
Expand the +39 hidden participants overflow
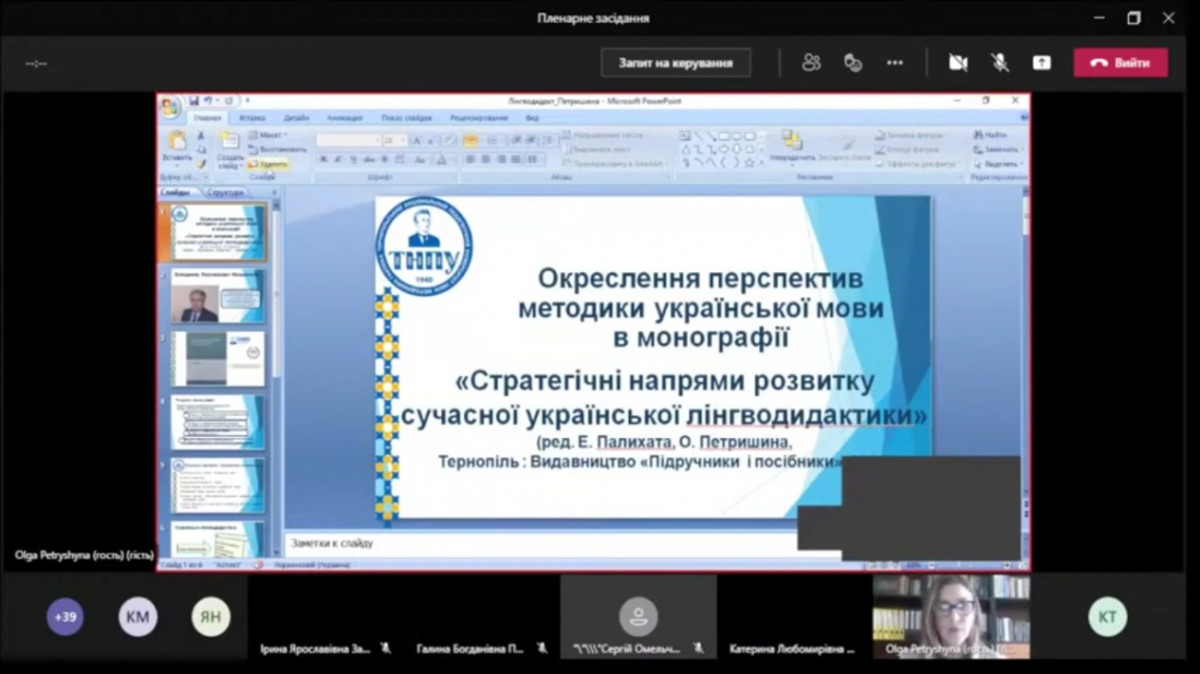[x=65, y=617]
